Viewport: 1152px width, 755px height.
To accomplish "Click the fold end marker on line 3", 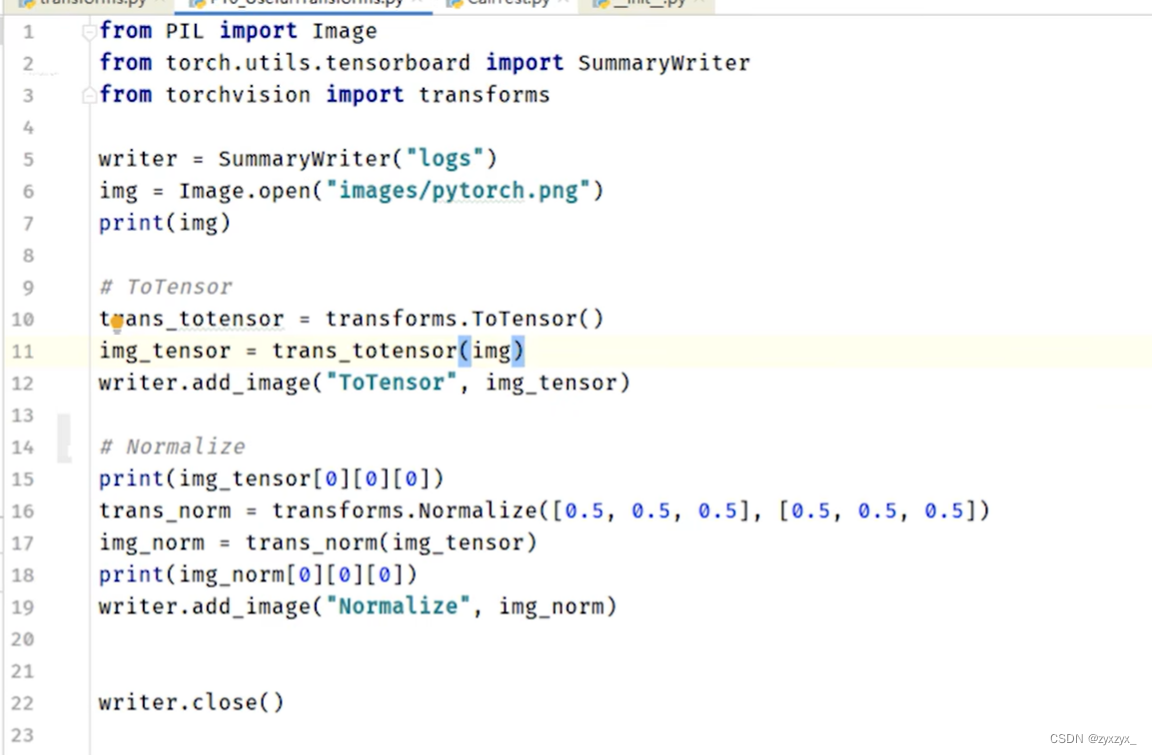I will [89, 95].
